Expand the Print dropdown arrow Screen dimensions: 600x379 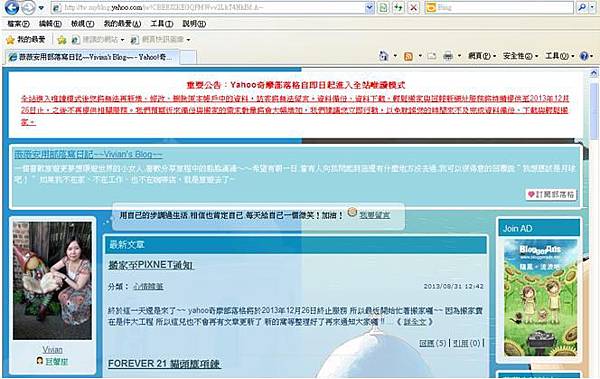click(x=459, y=56)
